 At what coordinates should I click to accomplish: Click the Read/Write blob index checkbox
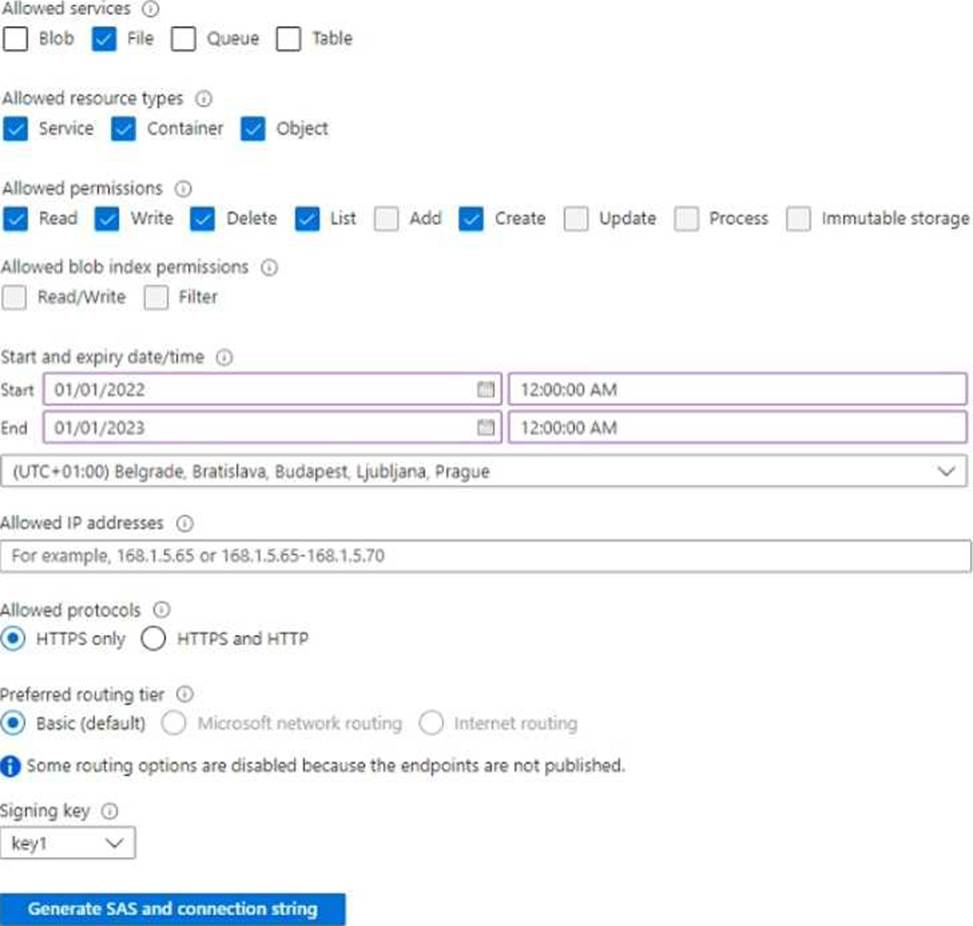(x=14, y=297)
